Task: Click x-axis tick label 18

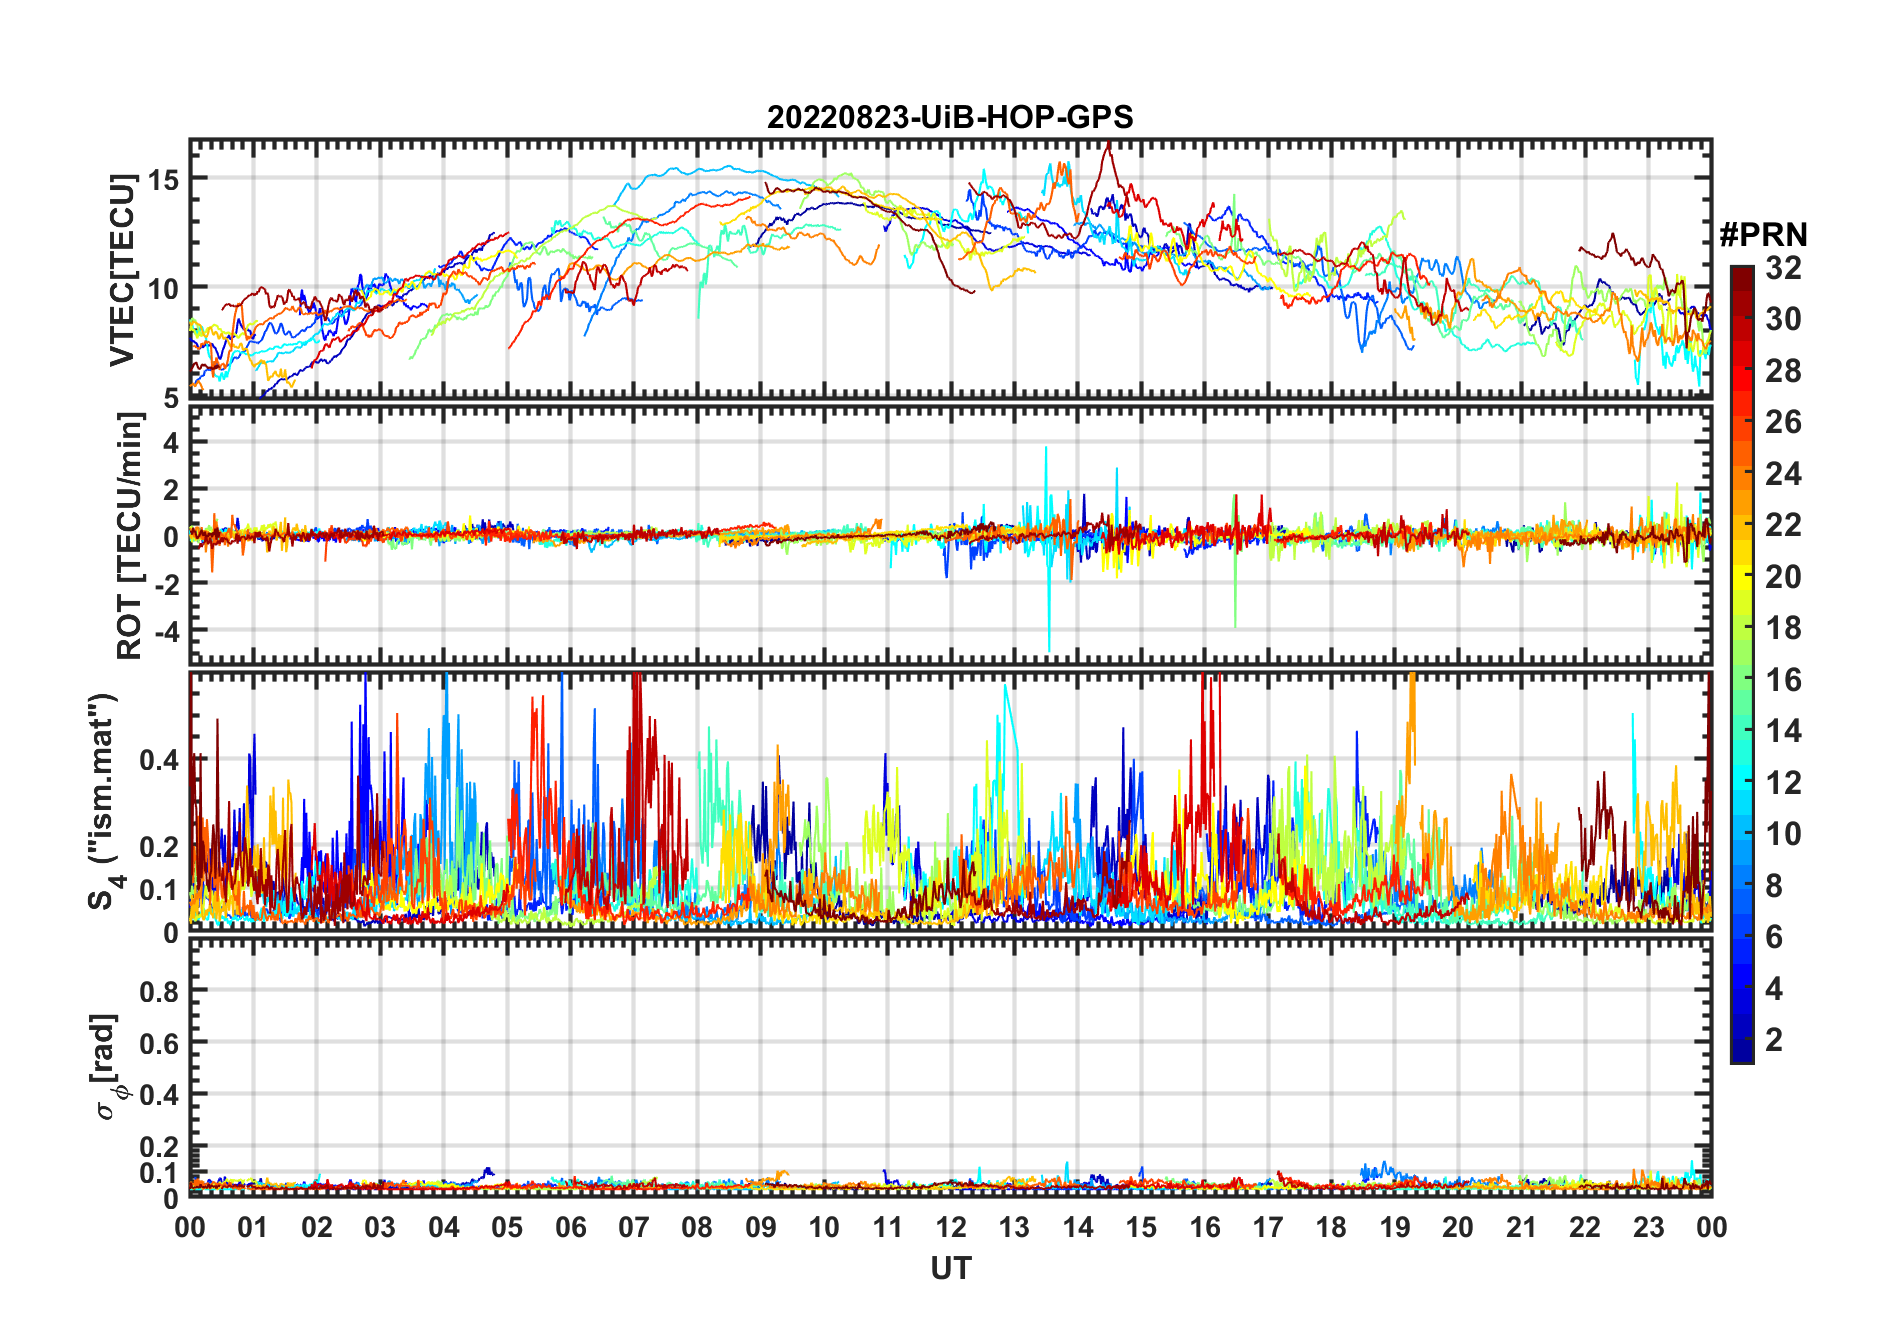Action: click(x=1331, y=1228)
